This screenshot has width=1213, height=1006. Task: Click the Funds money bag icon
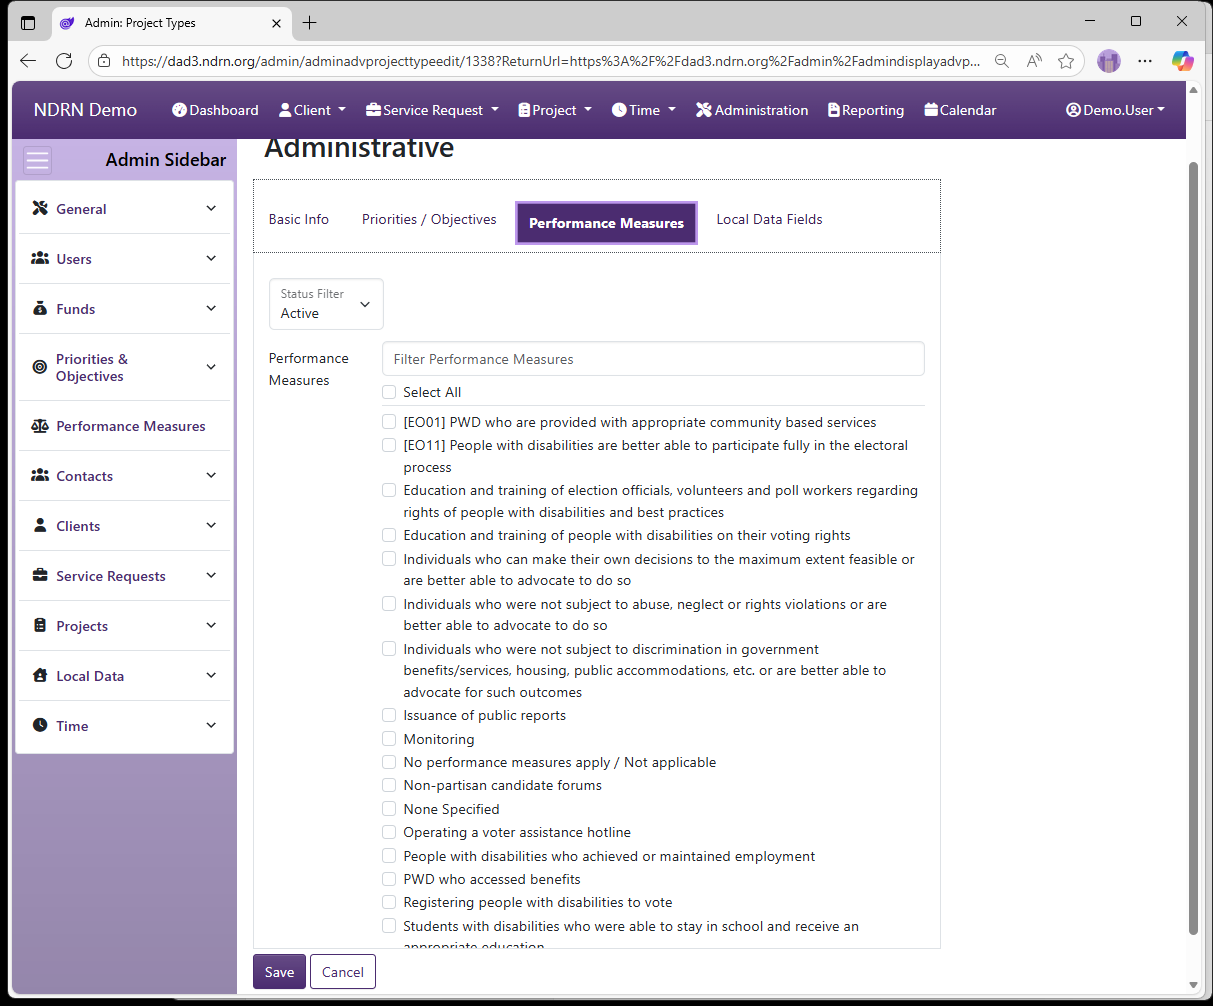[40, 308]
